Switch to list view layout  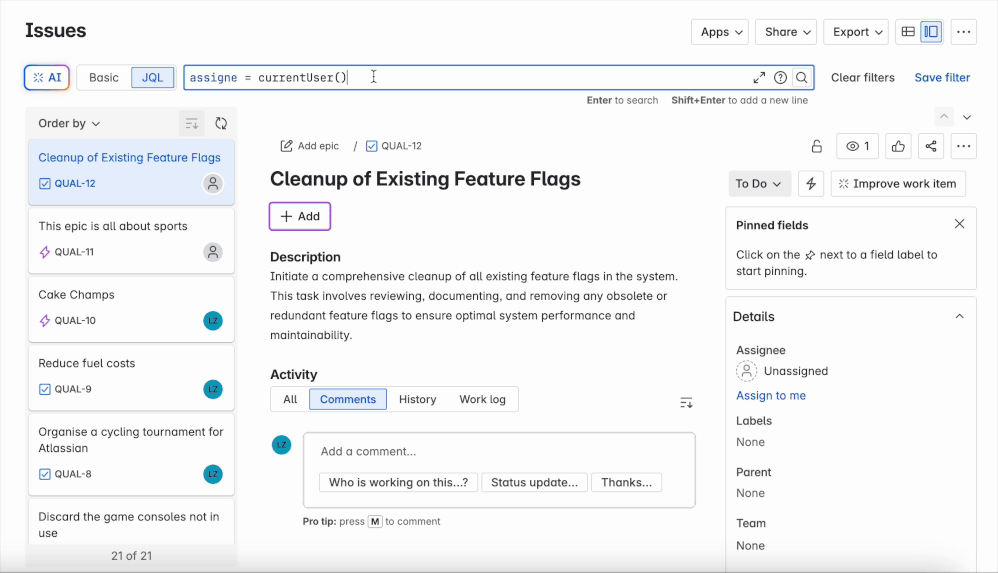pos(908,32)
